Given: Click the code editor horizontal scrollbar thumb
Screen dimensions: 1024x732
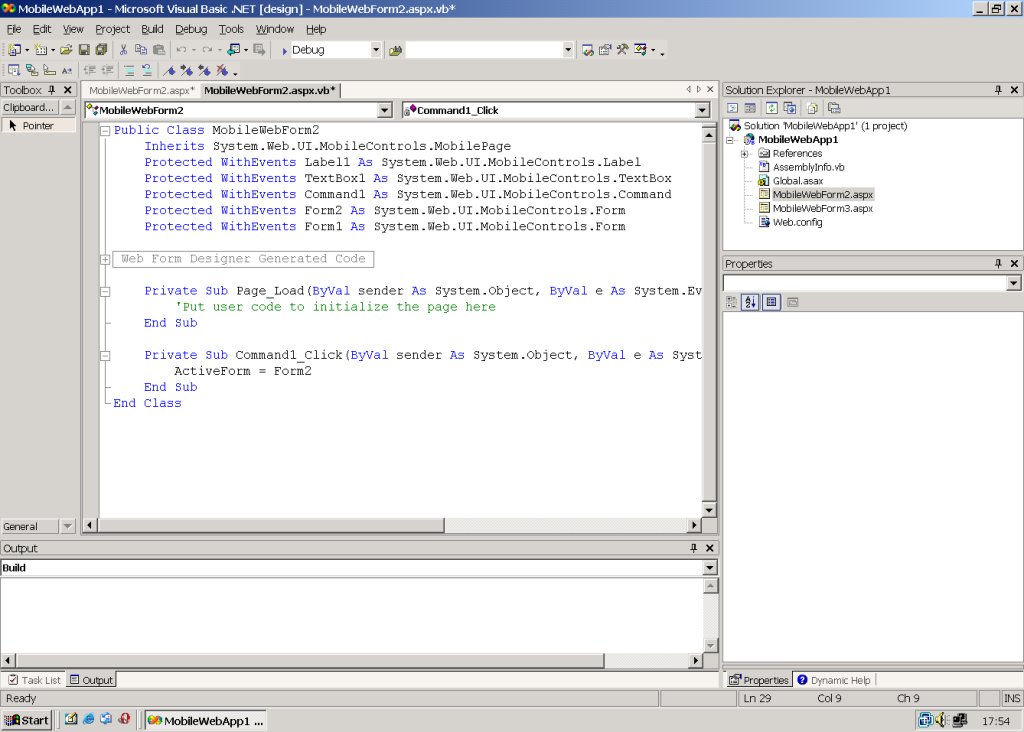Looking at the screenshot, I should click(272, 525).
